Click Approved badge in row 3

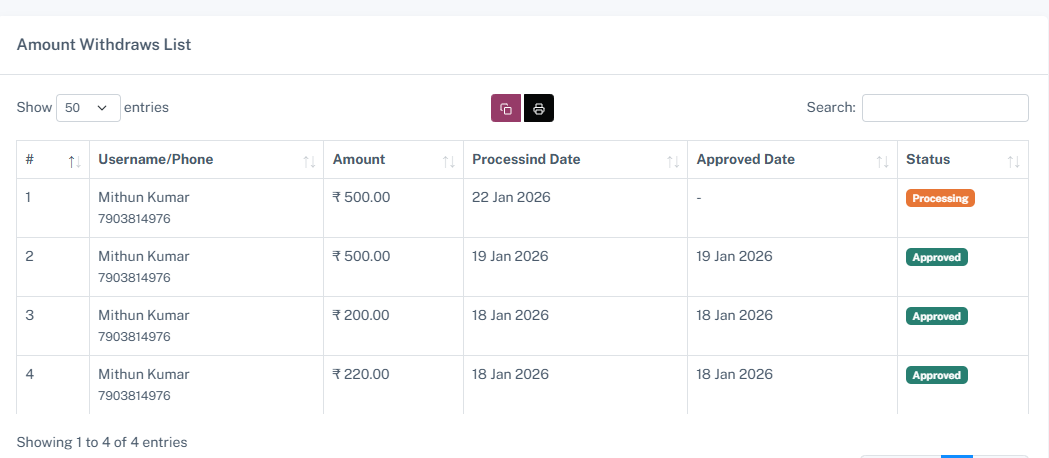[x=937, y=316]
